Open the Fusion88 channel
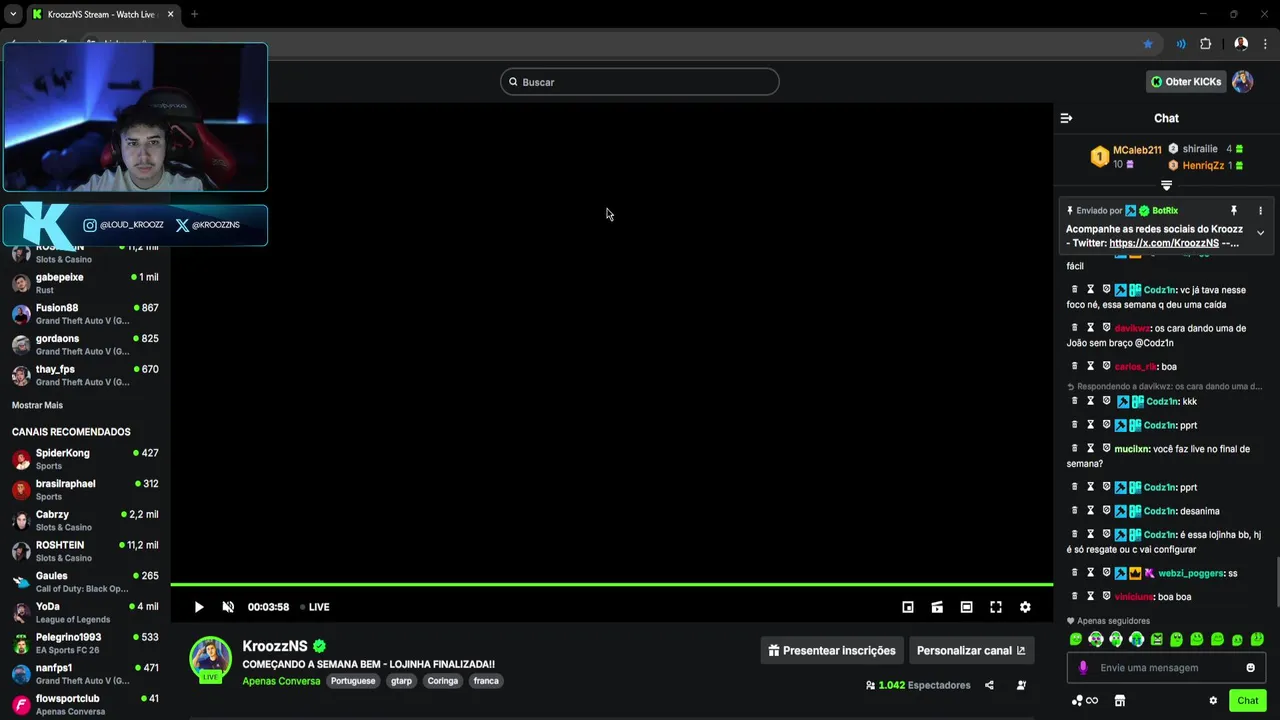Viewport: 1280px width, 720px height. 85,314
